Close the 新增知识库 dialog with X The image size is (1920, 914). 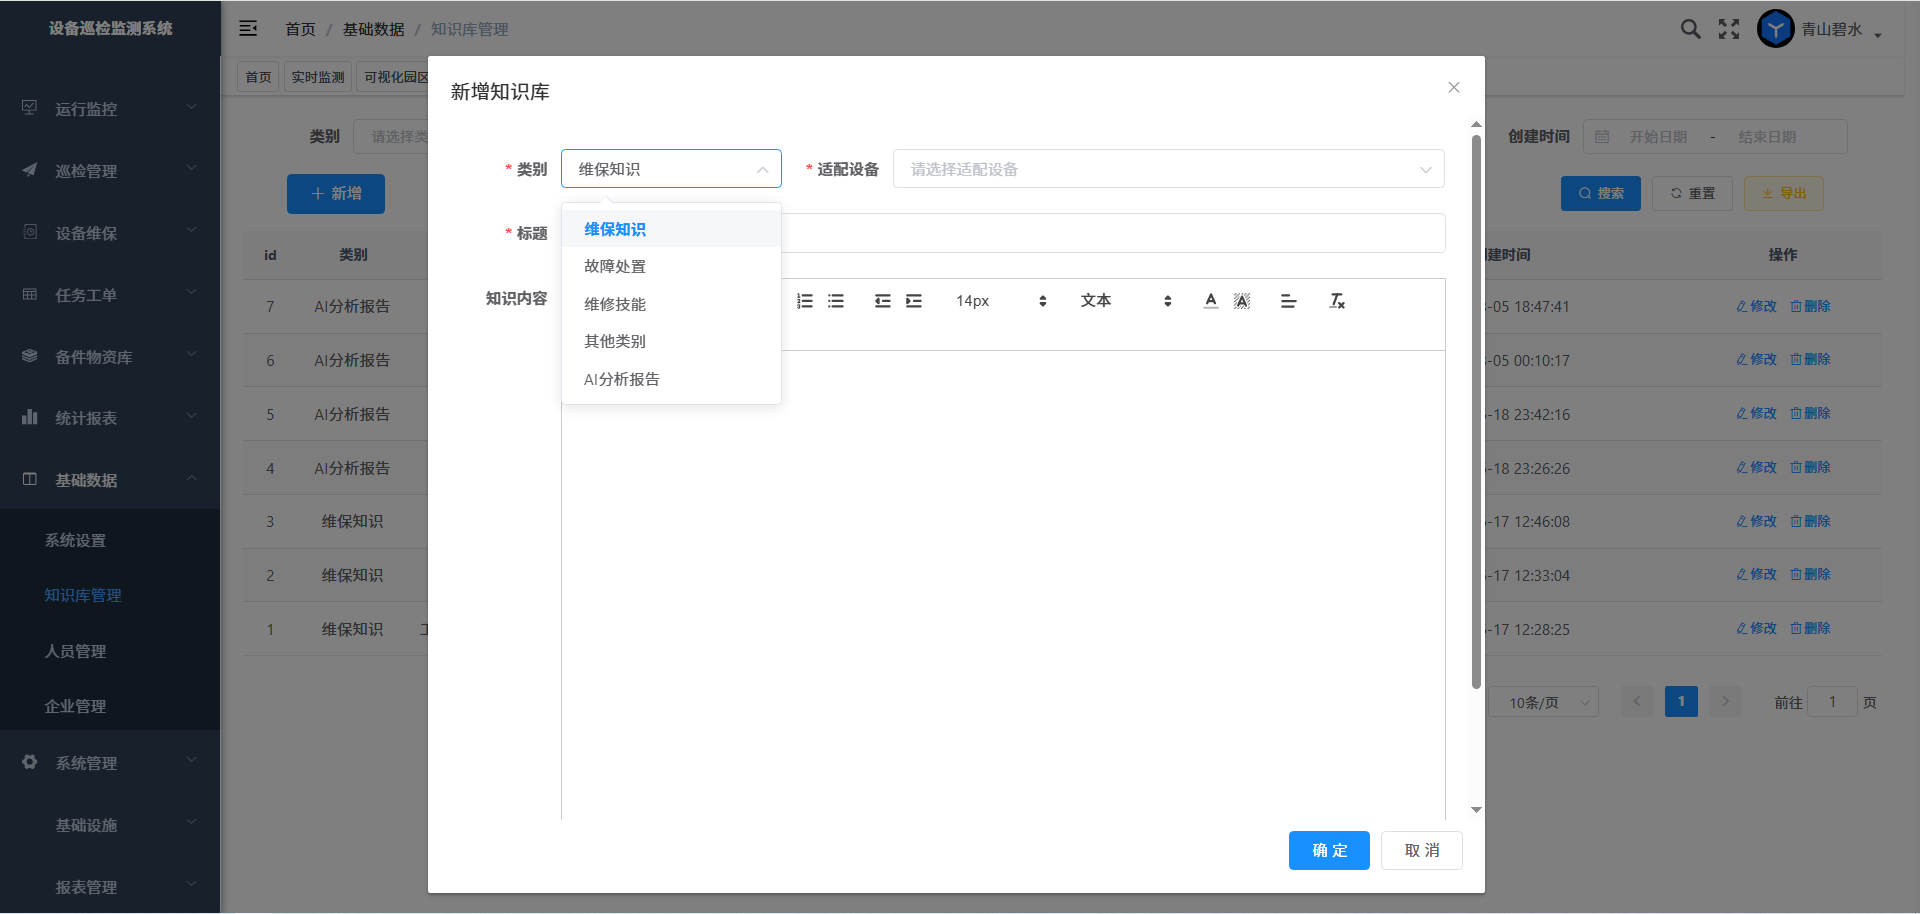point(1454,88)
